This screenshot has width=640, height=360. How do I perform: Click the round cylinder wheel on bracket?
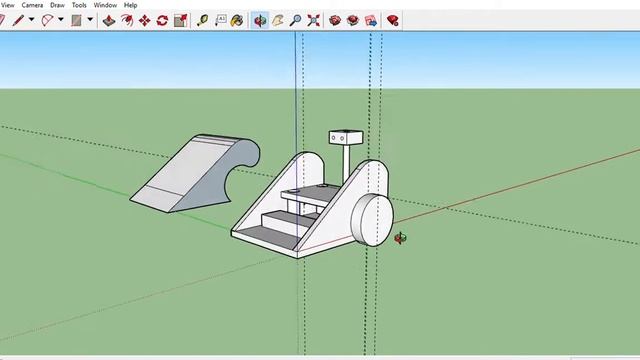pos(372,220)
